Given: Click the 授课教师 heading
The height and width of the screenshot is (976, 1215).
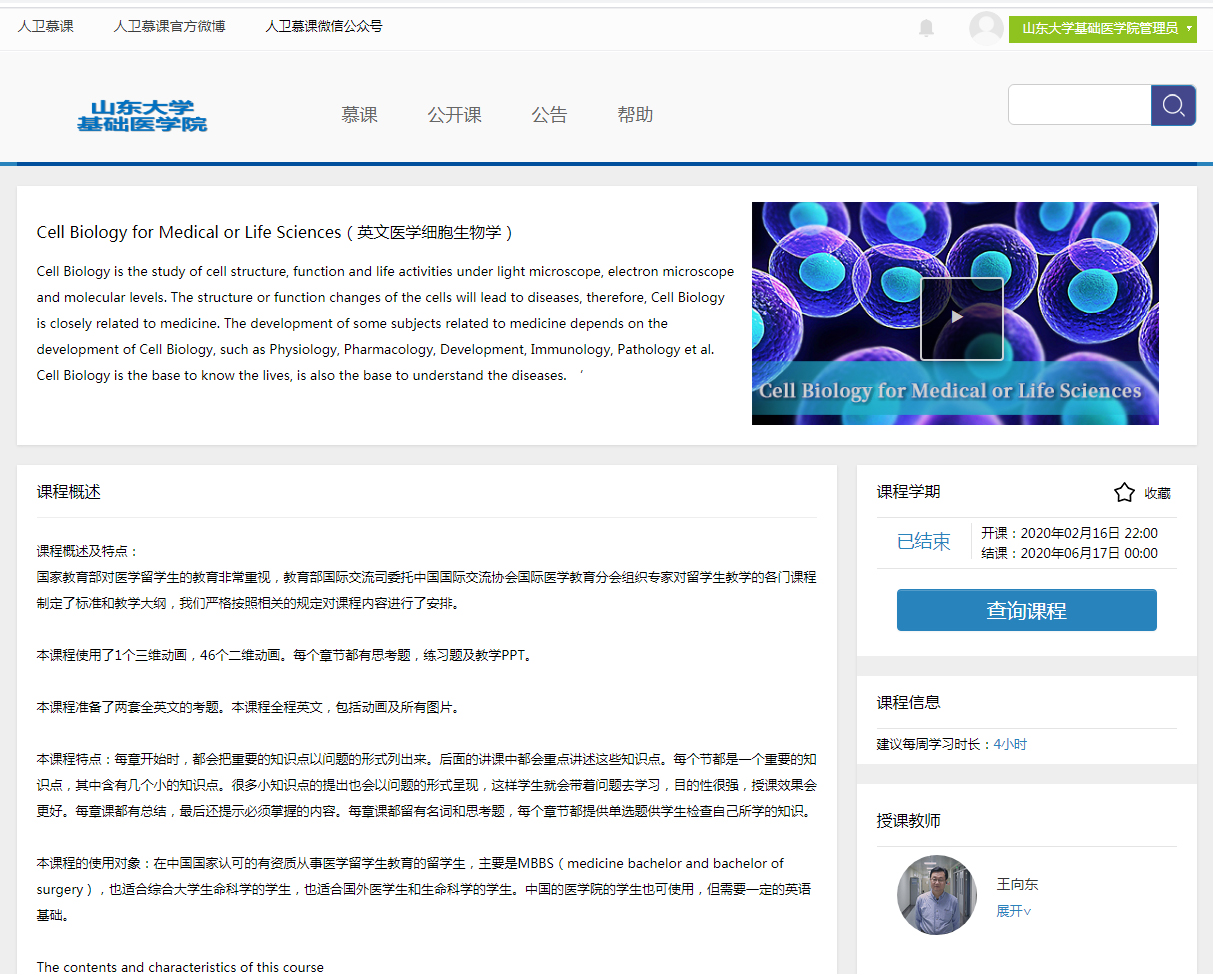Looking at the screenshot, I should click(x=909, y=821).
